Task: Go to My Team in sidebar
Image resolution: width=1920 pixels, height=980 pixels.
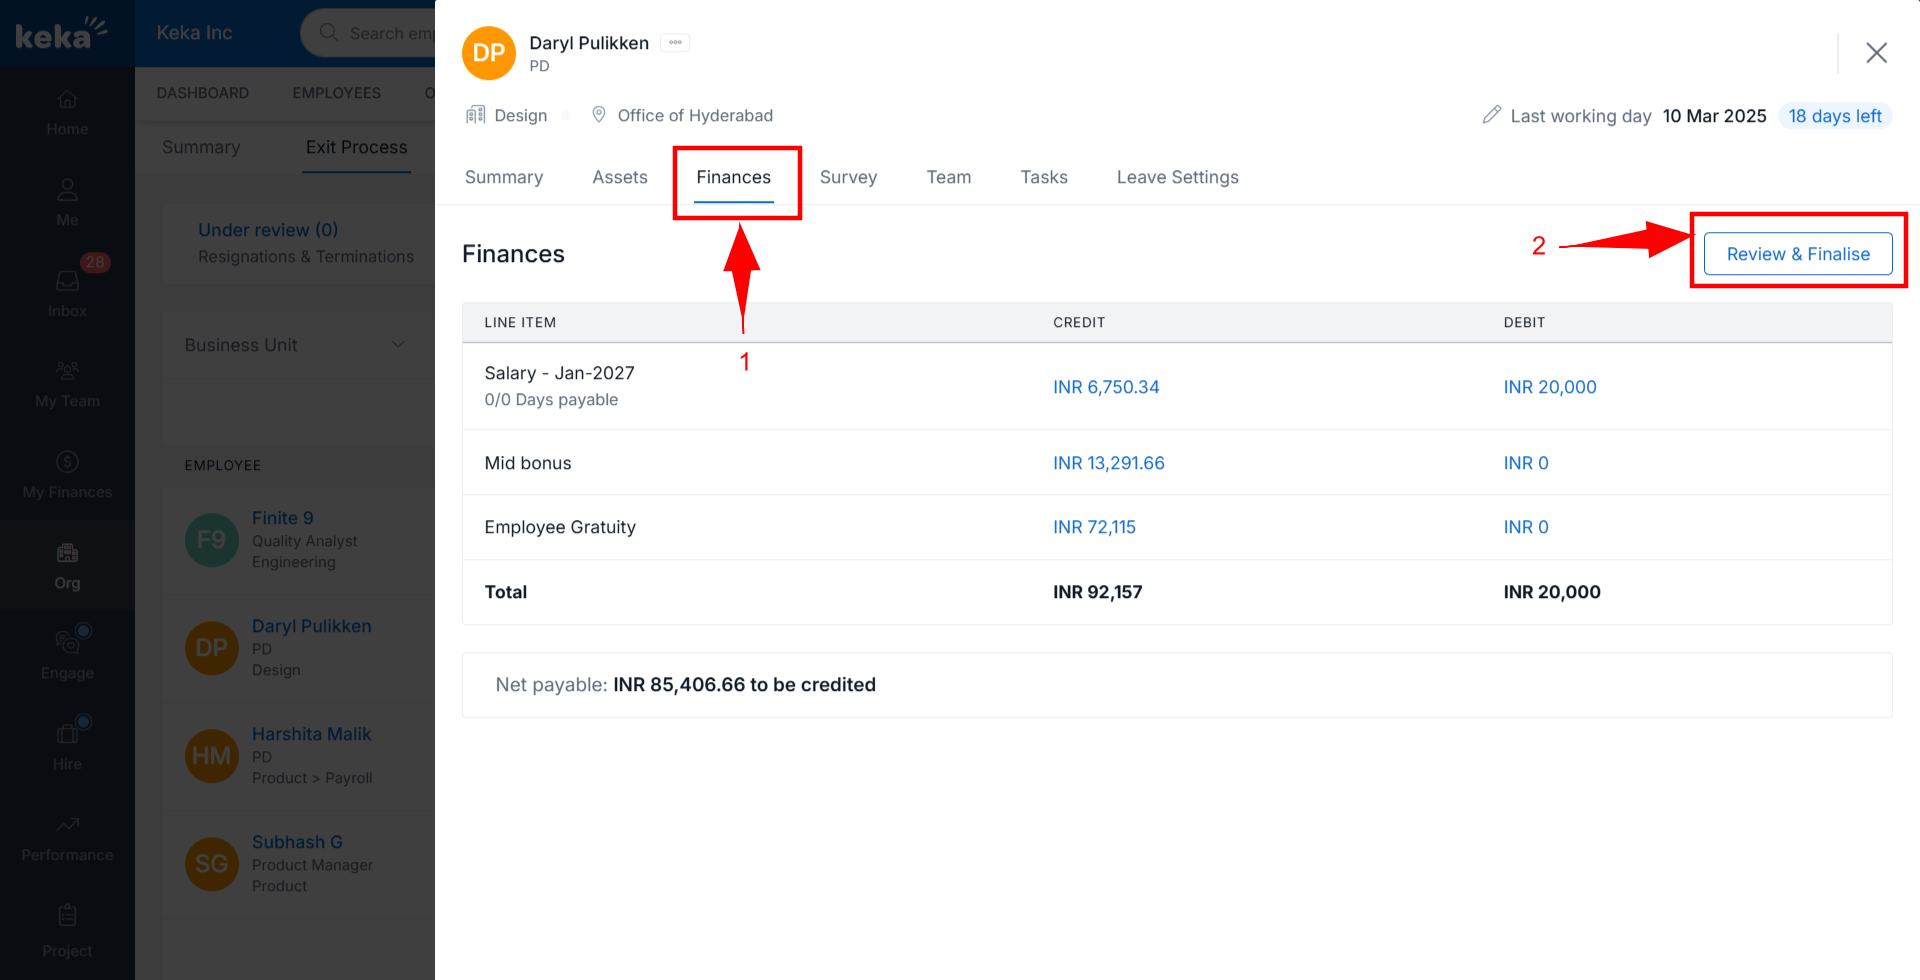Action: (x=67, y=372)
